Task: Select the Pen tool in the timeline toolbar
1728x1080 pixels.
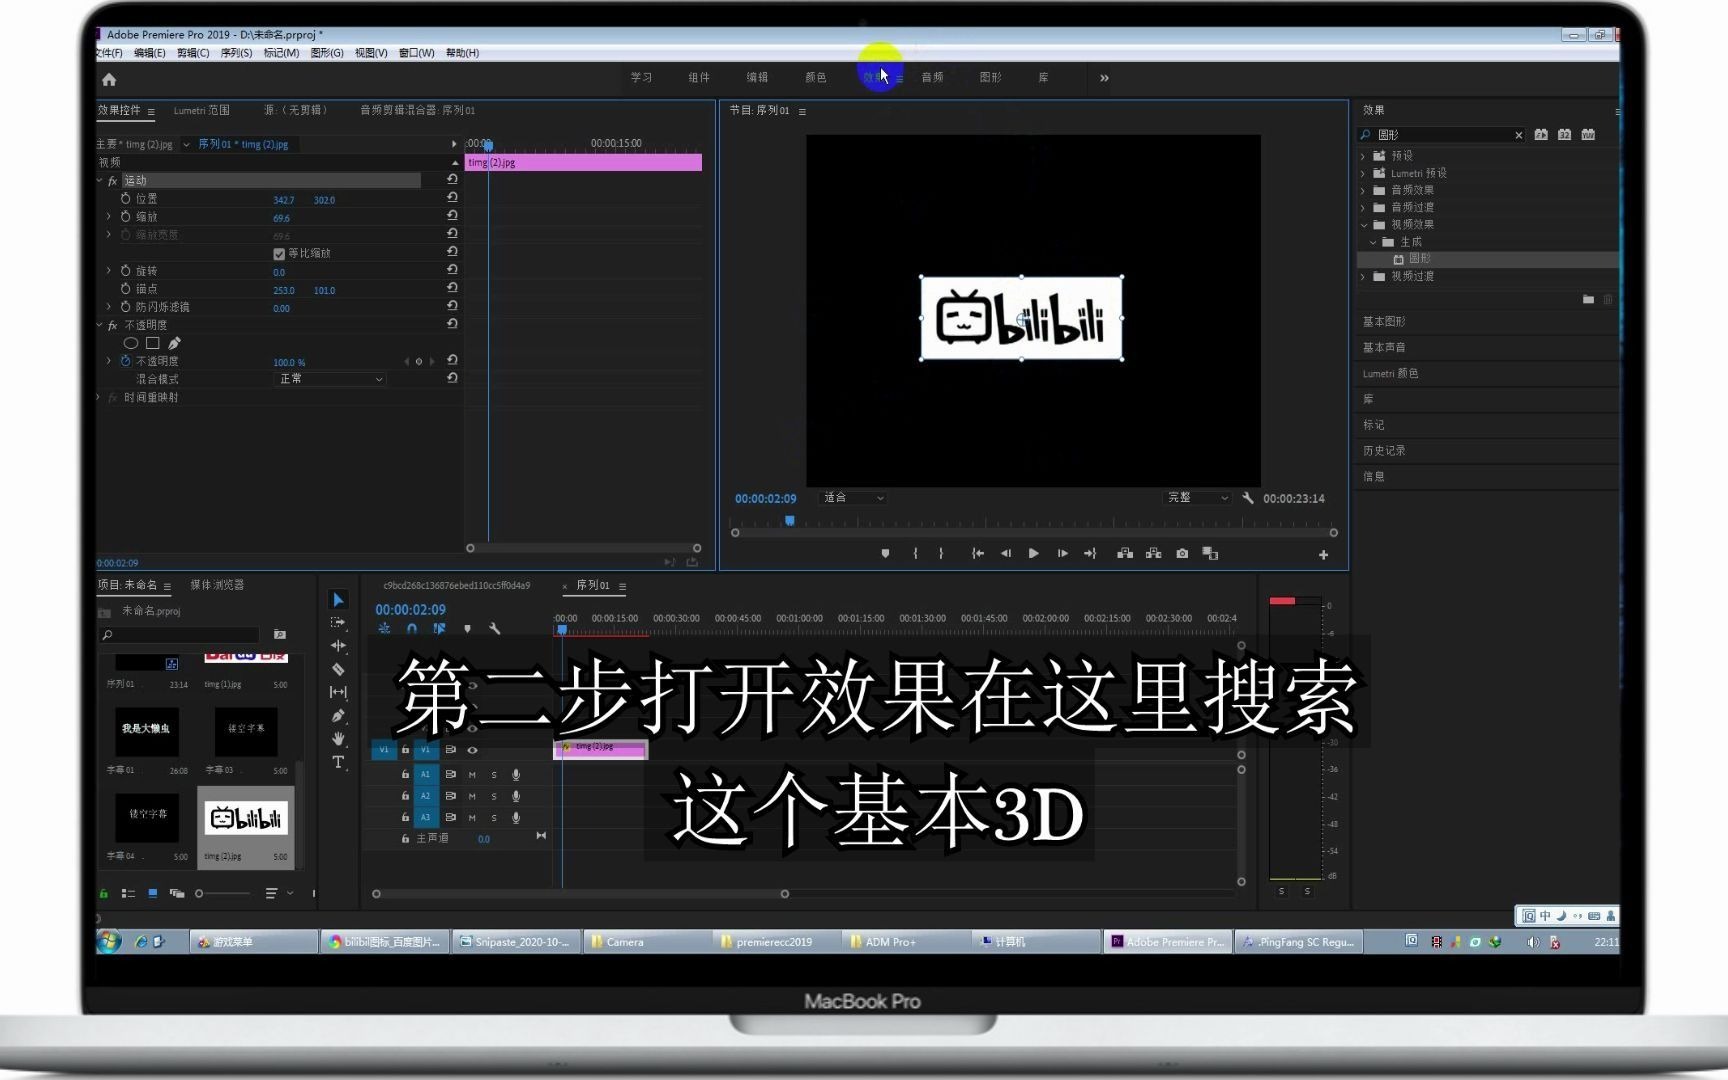Action: (x=338, y=714)
